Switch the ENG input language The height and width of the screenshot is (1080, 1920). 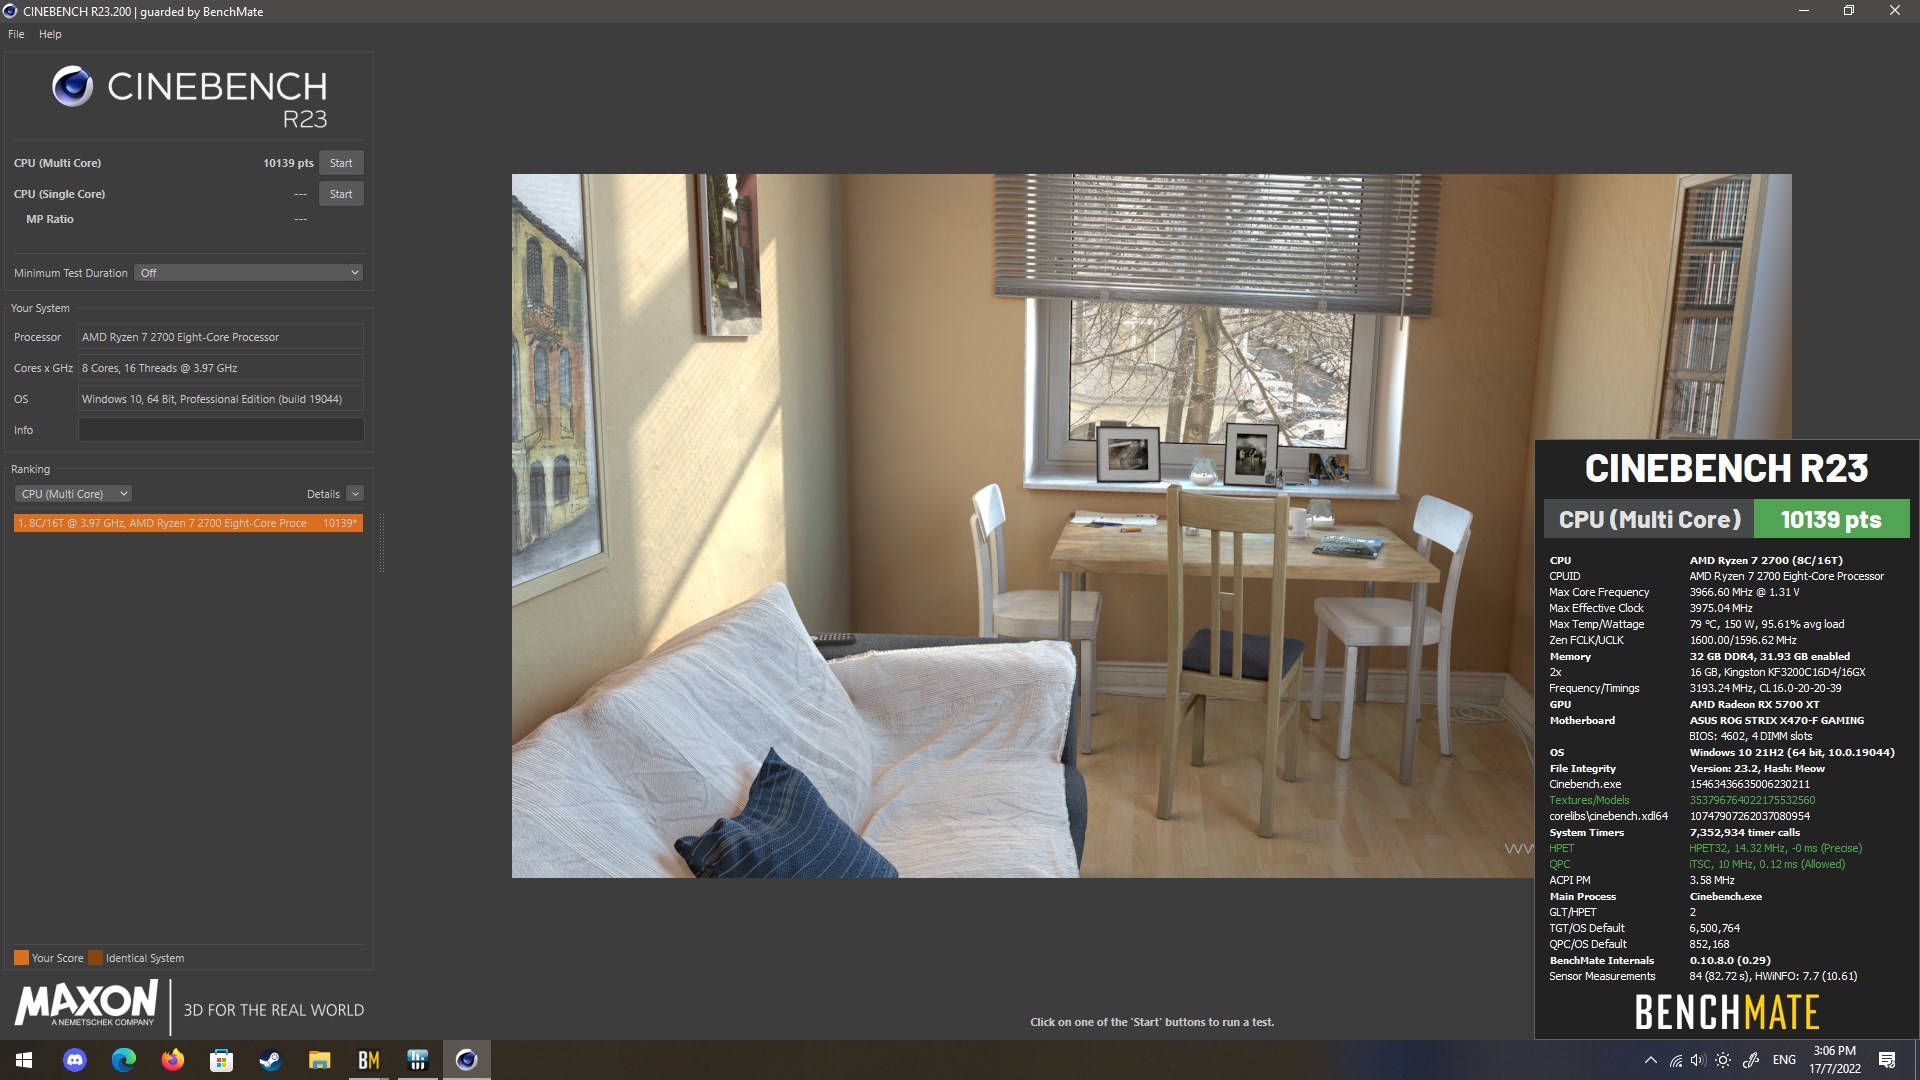(1784, 1060)
